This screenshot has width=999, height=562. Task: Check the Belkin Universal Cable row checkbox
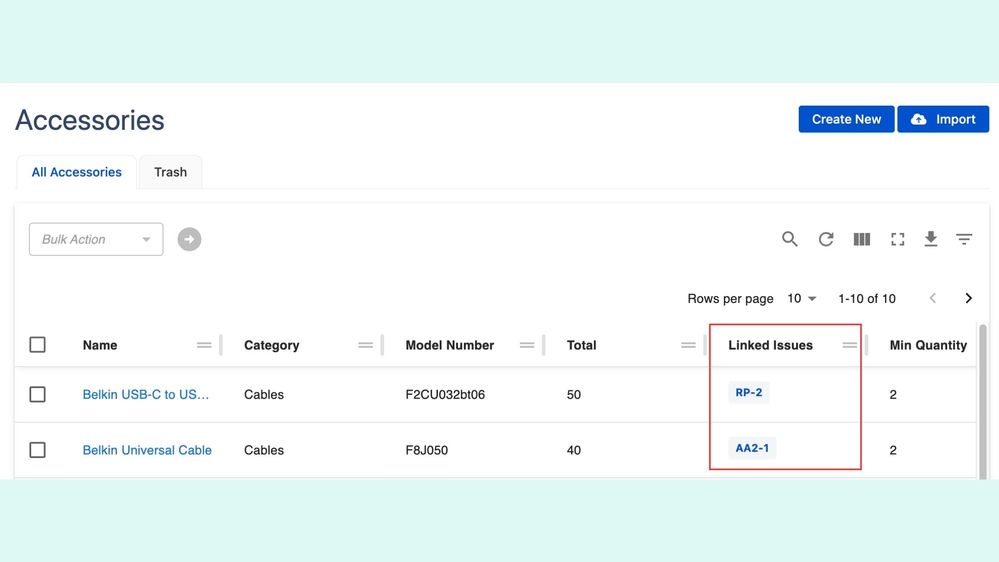pyautogui.click(x=38, y=450)
